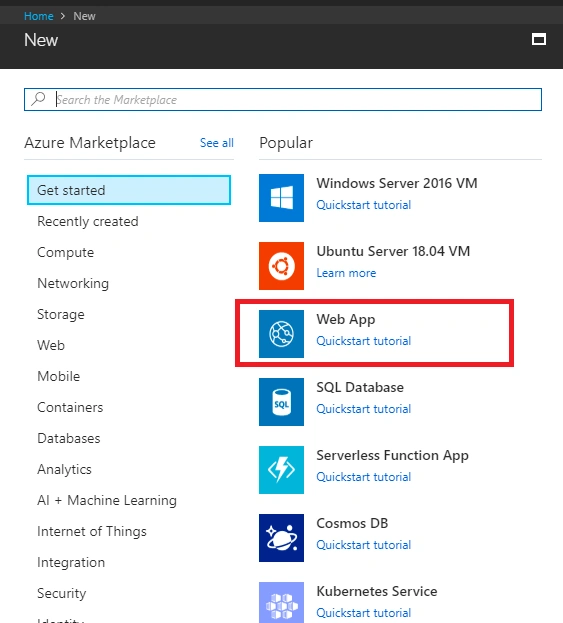This screenshot has width=563, height=623.
Task: Open the Databases category
Action: tap(69, 438)
